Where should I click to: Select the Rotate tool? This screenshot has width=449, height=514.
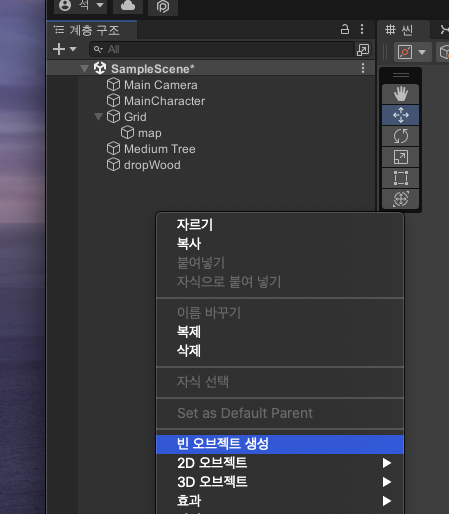tap(400, 136)
